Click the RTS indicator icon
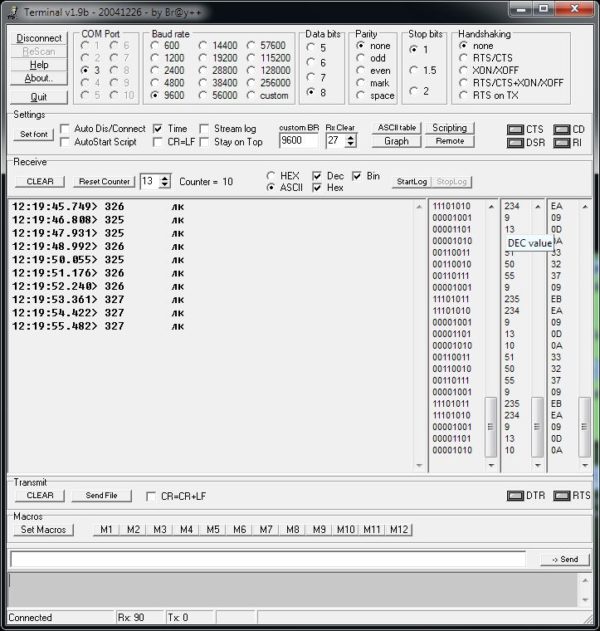600x631 pixels. pyautogui.click(x=561, y=495)
